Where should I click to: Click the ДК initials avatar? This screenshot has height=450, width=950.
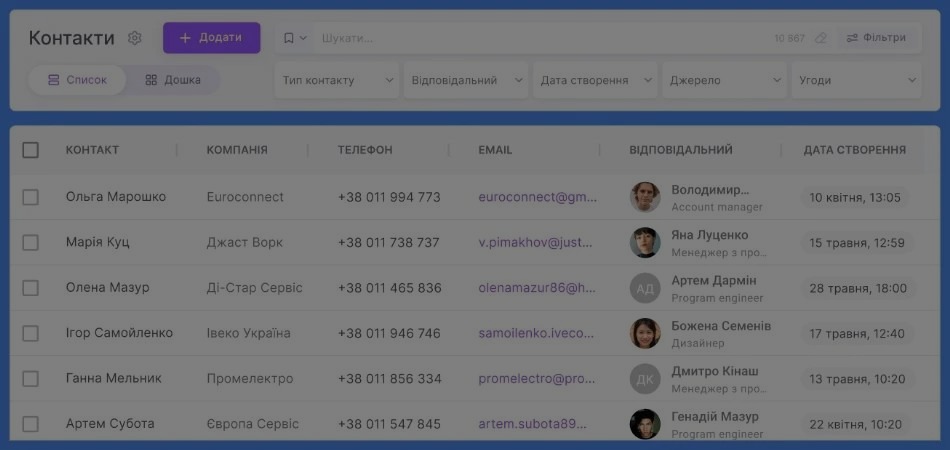tap(645, 379)
